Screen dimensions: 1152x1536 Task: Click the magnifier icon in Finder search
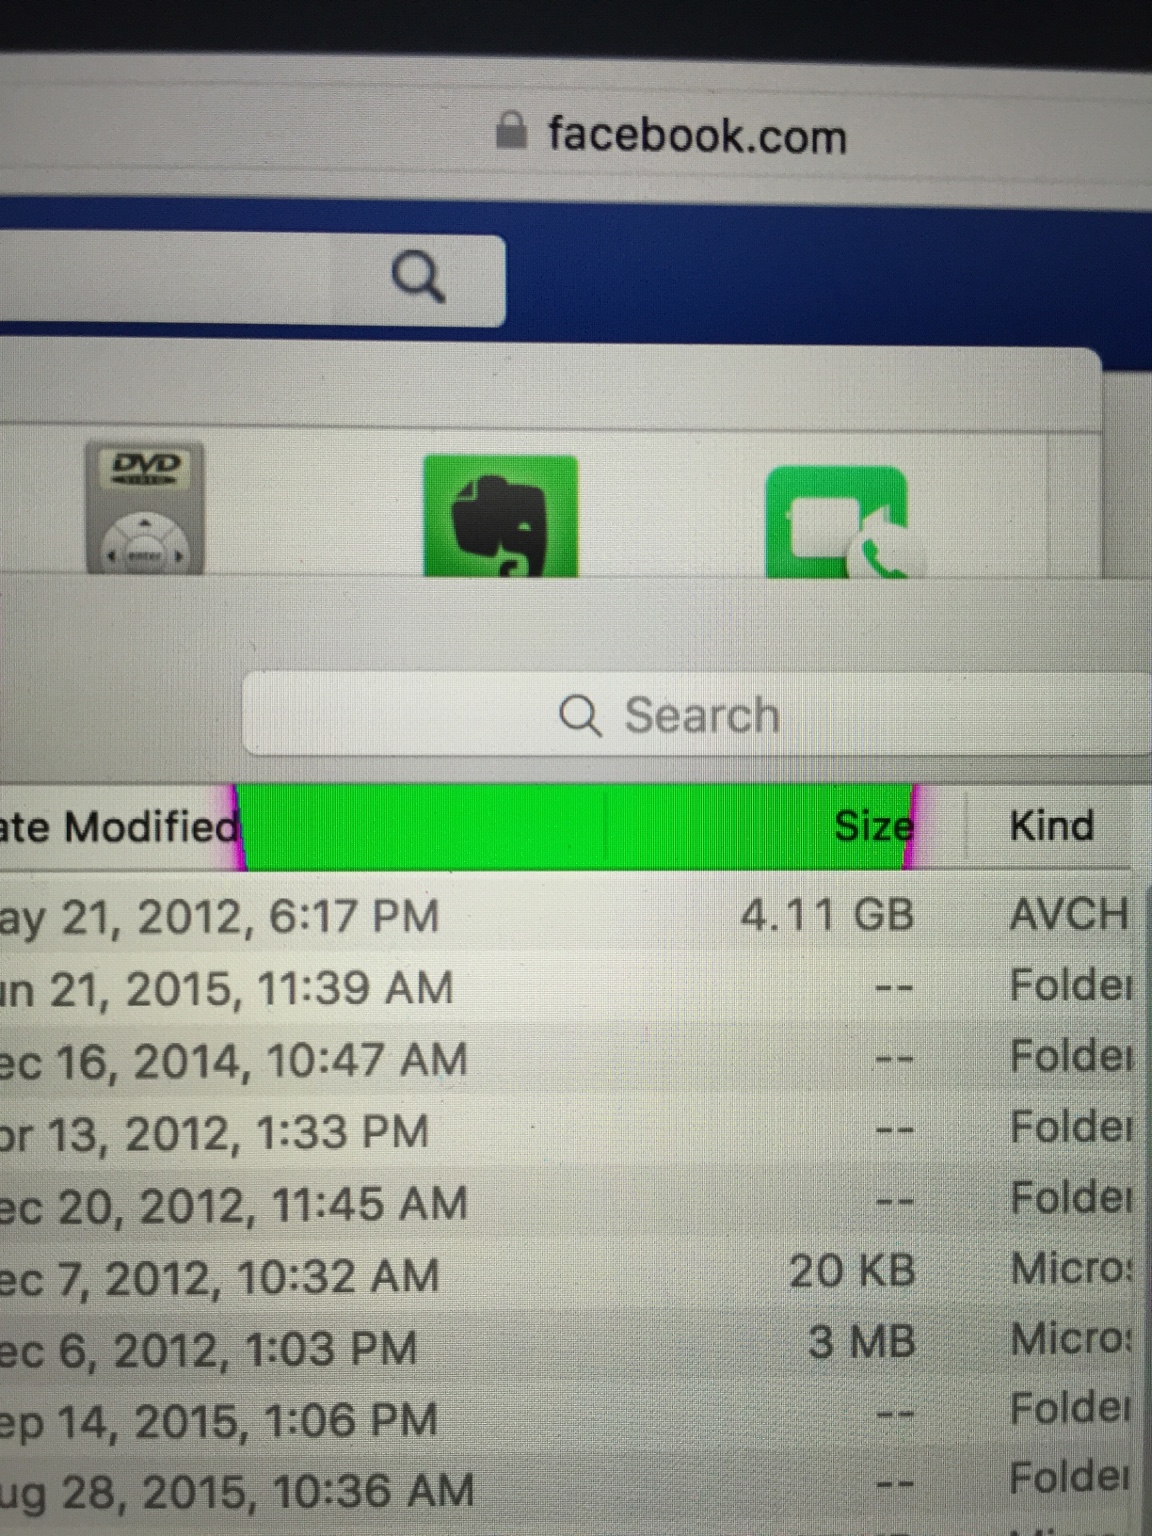pos(580,717)
